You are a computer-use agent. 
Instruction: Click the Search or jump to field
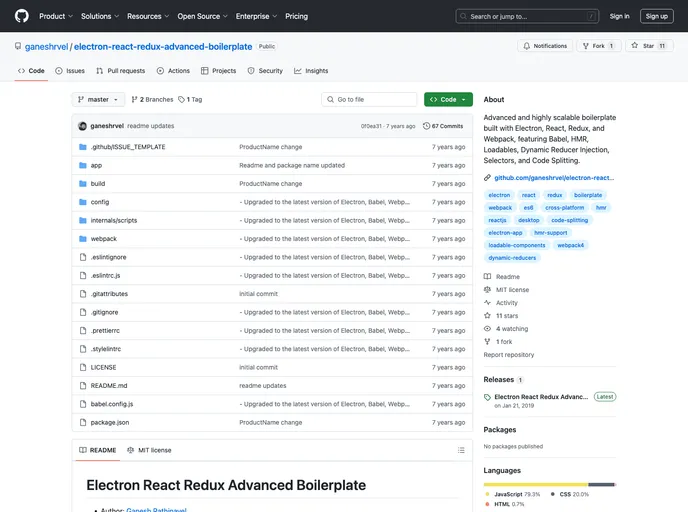pyautogui.click(x=527, y=16)
